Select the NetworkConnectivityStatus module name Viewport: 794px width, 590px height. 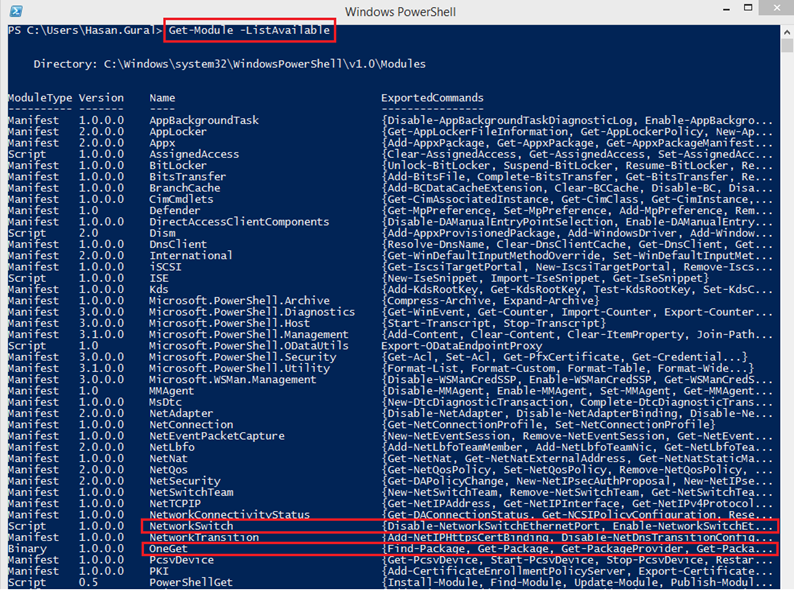click(x=229, y=515)
